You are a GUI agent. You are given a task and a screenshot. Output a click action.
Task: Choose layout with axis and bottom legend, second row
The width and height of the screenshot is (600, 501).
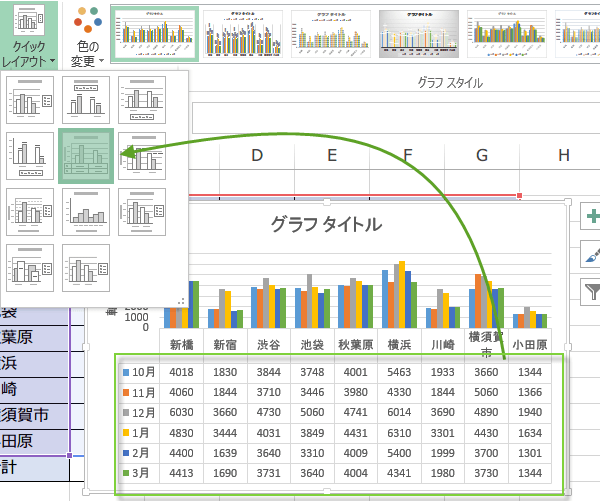click(x=30, y=156)
